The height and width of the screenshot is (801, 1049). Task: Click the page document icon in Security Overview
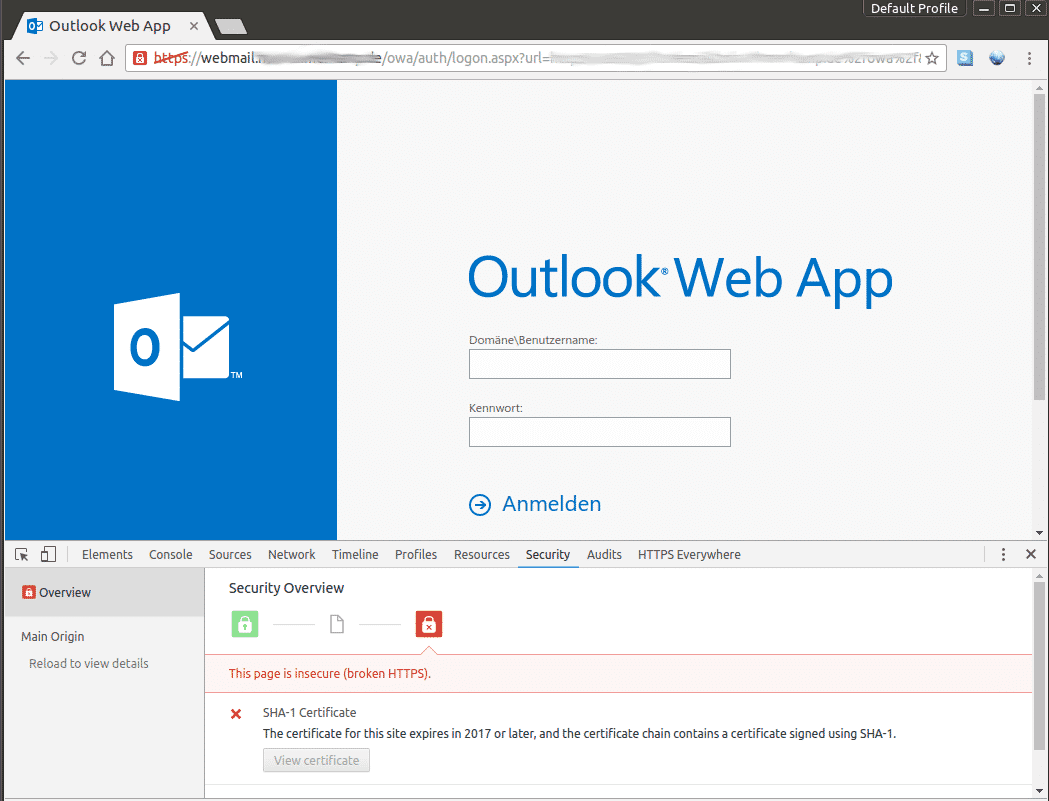click(337, 624)
